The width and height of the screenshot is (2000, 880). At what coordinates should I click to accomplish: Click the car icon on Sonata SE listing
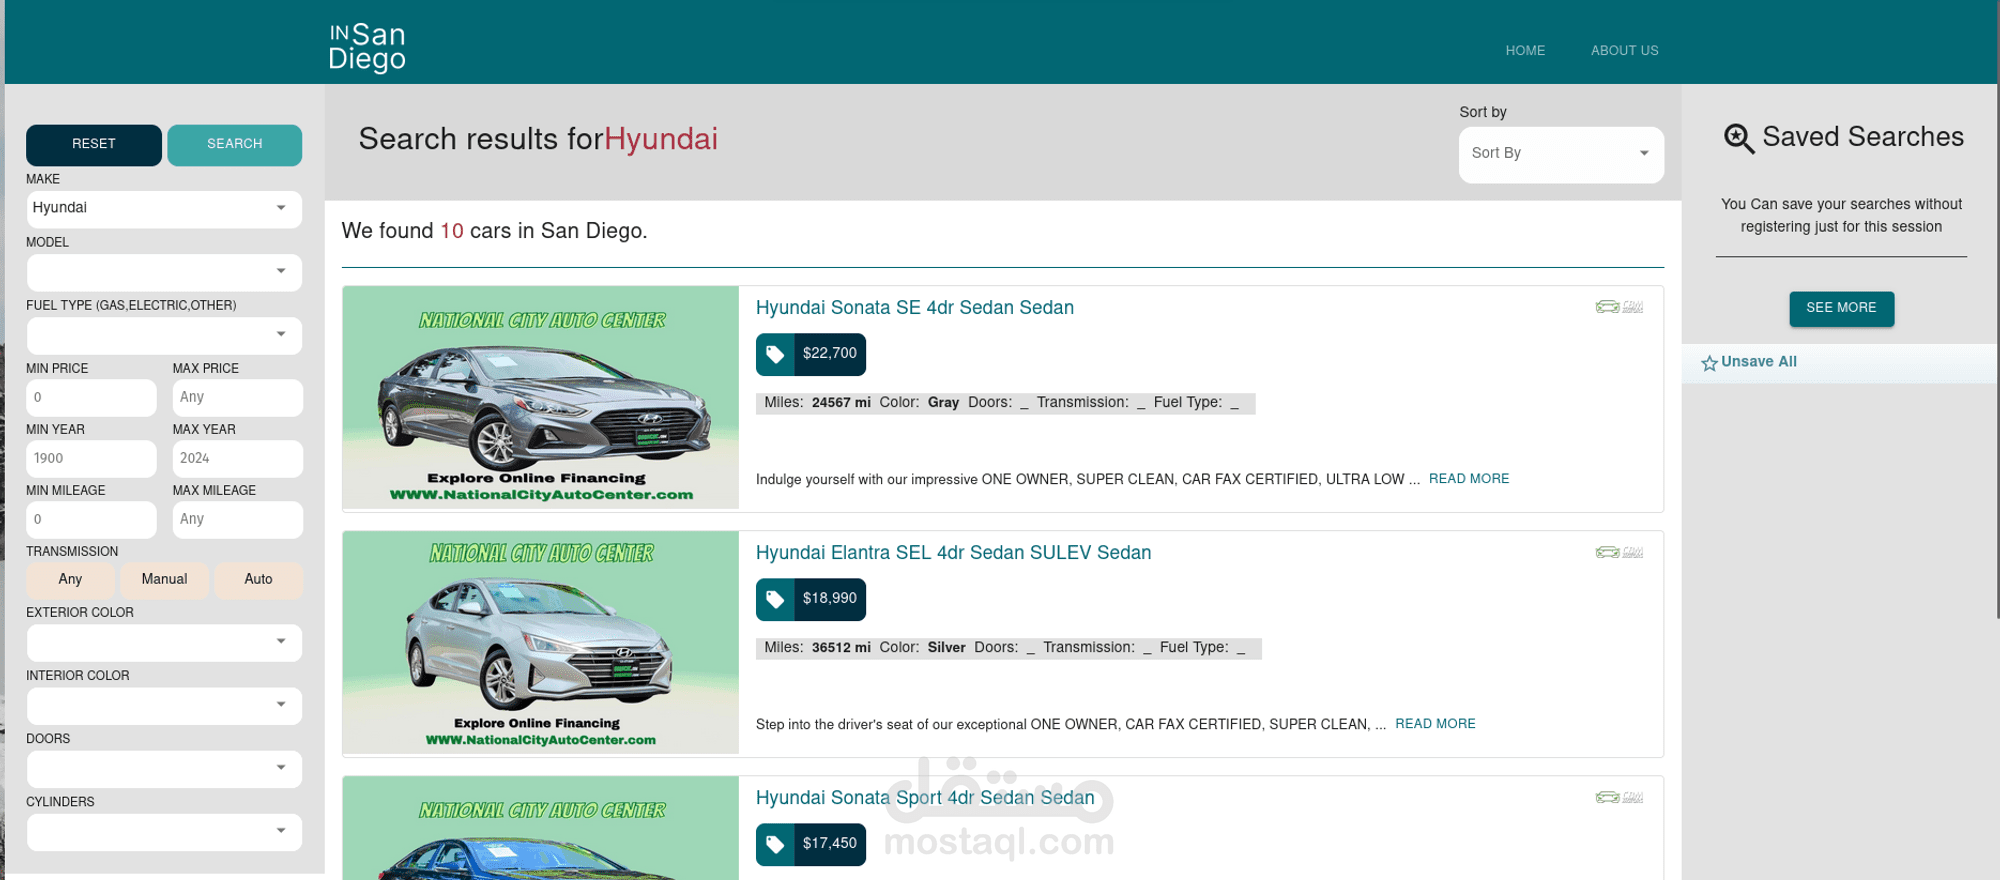click(x=1619, y=307)
